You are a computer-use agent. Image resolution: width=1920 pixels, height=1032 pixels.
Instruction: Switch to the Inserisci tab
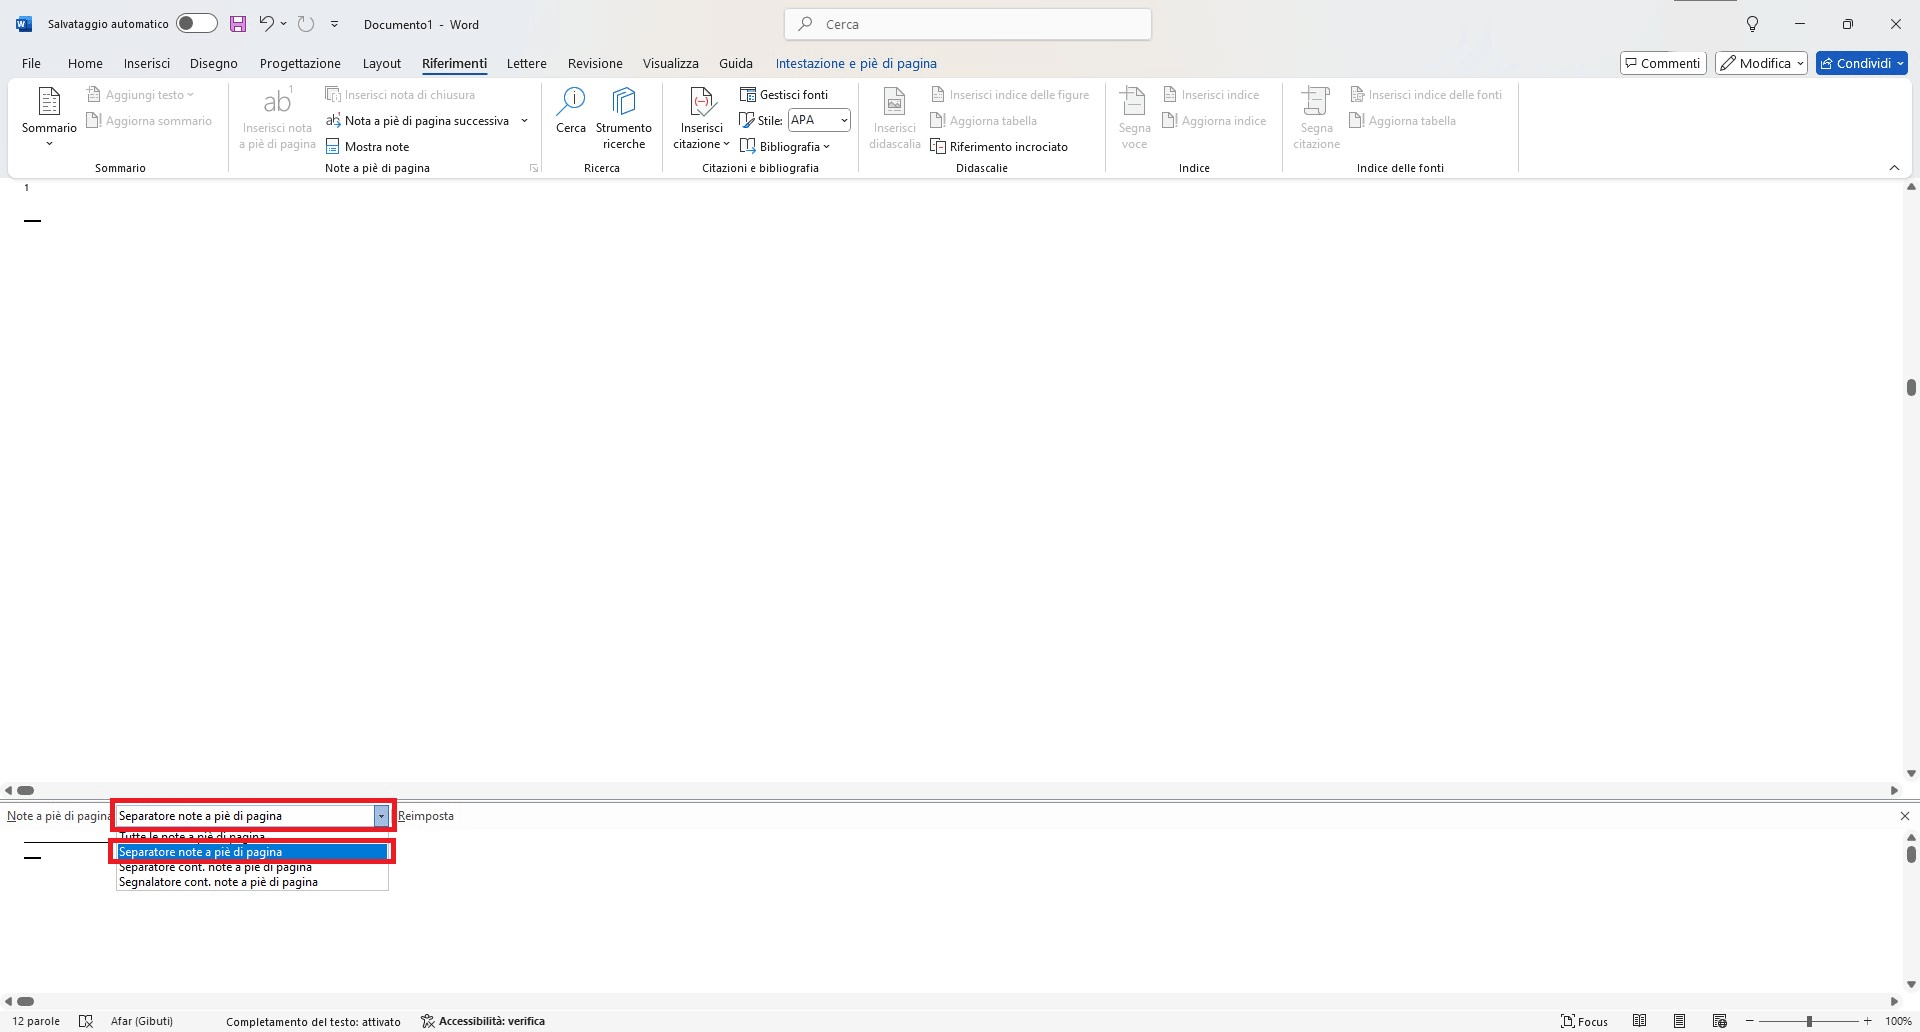147,63
